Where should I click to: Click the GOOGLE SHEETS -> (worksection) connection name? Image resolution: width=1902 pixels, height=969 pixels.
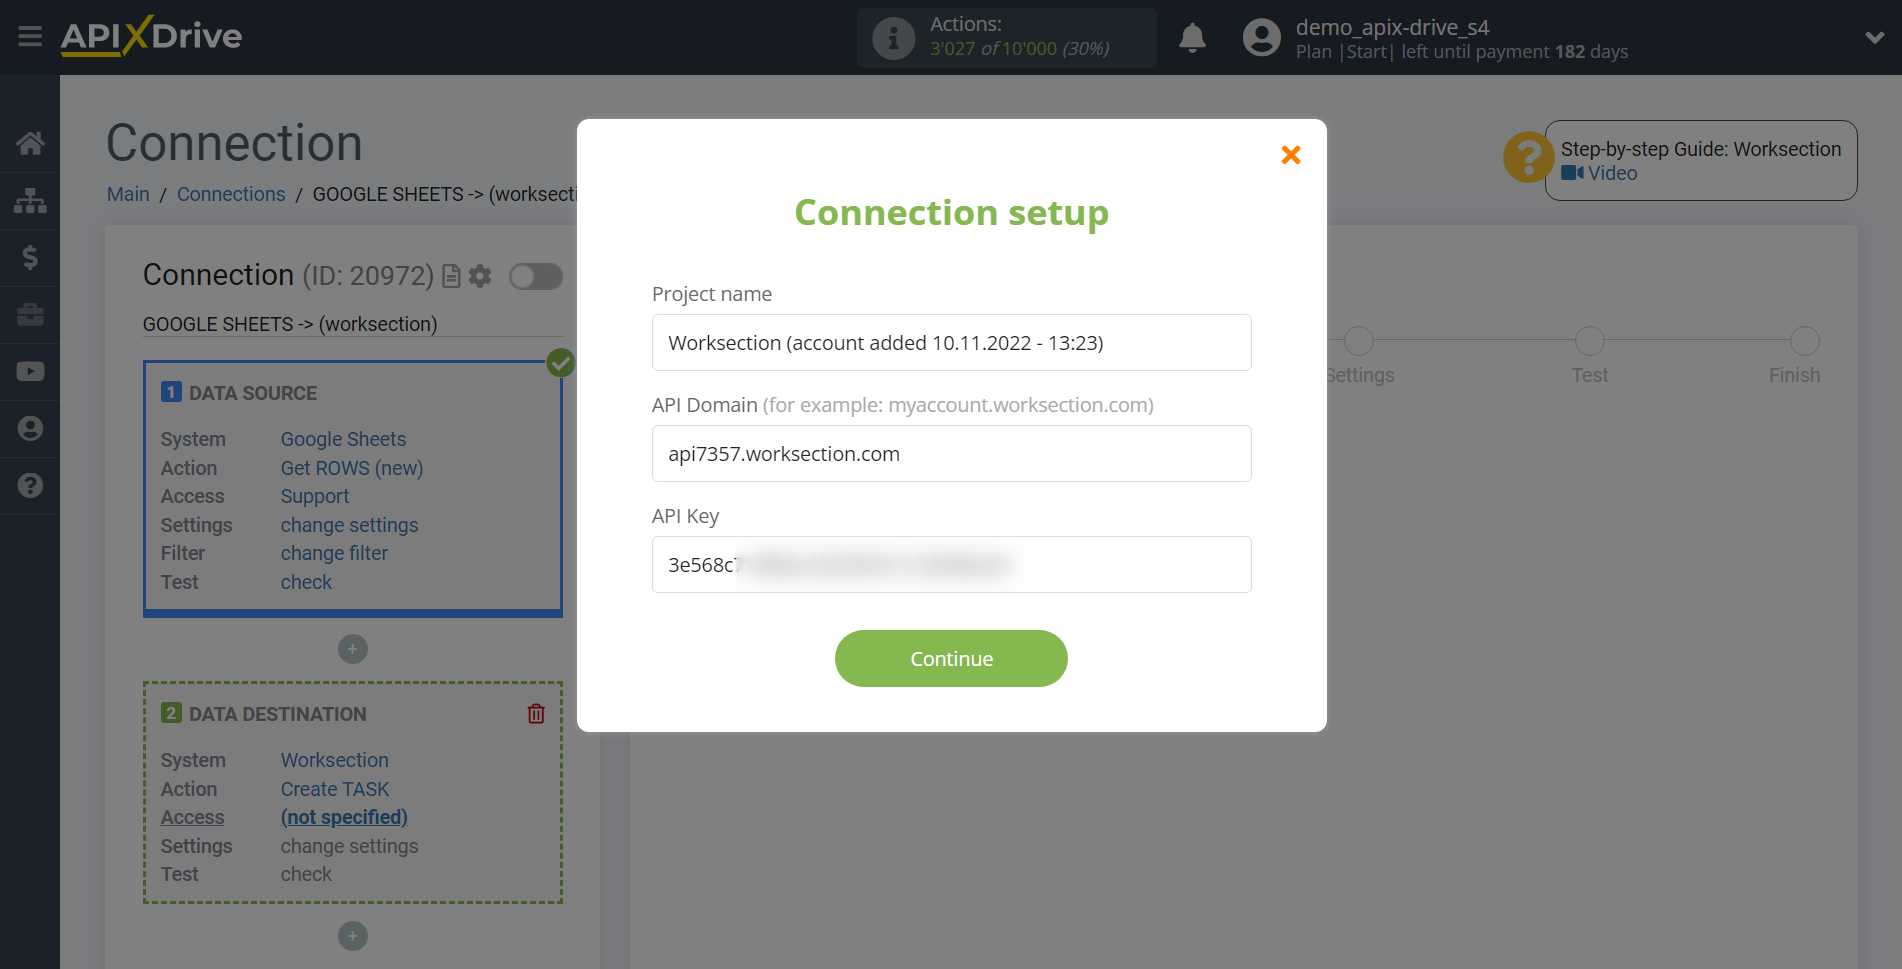[x=290, y=324]
